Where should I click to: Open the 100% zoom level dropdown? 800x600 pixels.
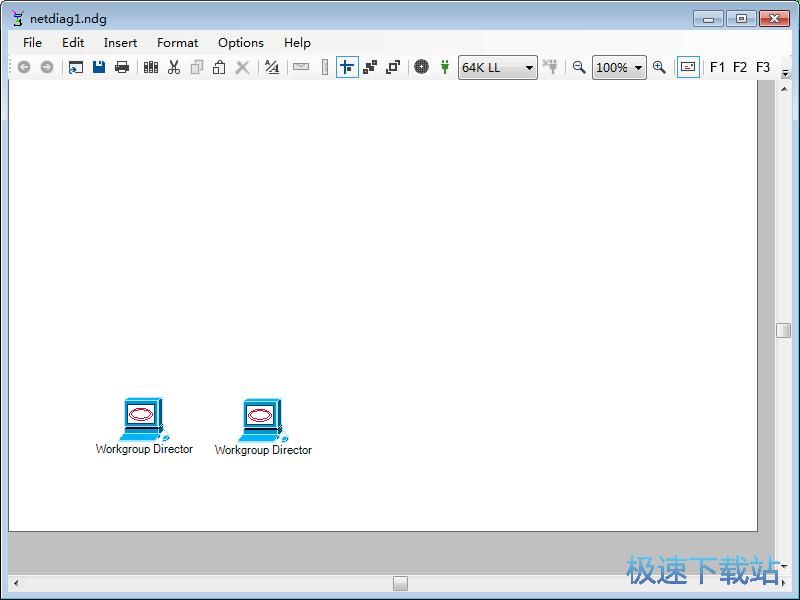click(619, 67)
